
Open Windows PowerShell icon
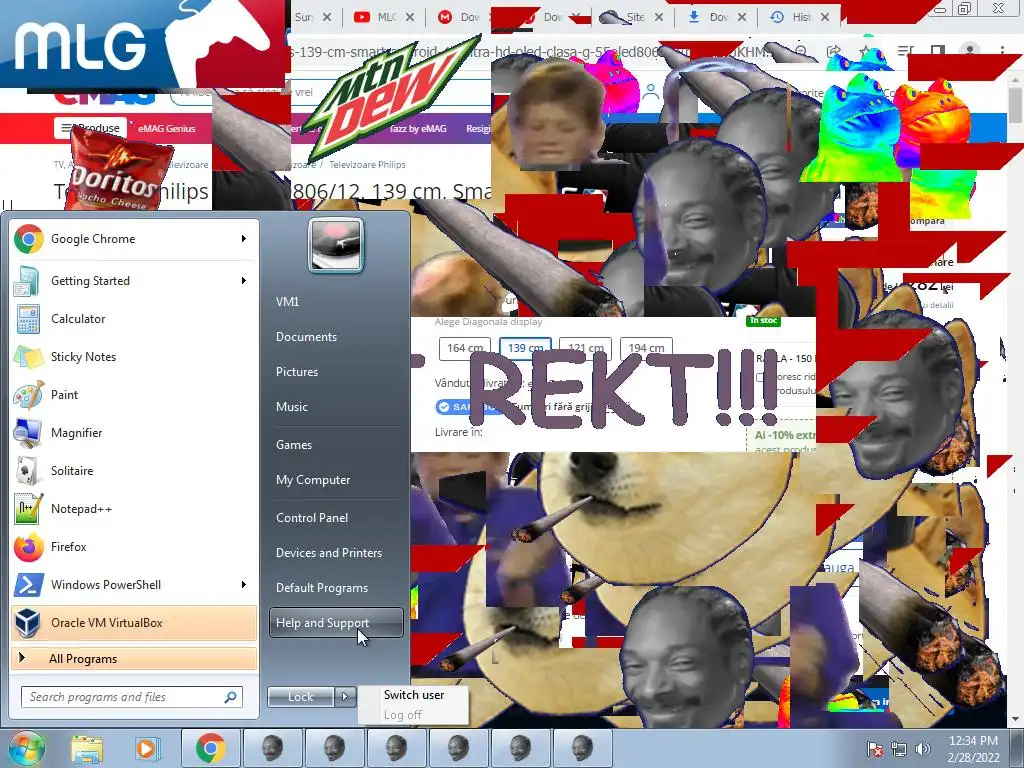27,584
